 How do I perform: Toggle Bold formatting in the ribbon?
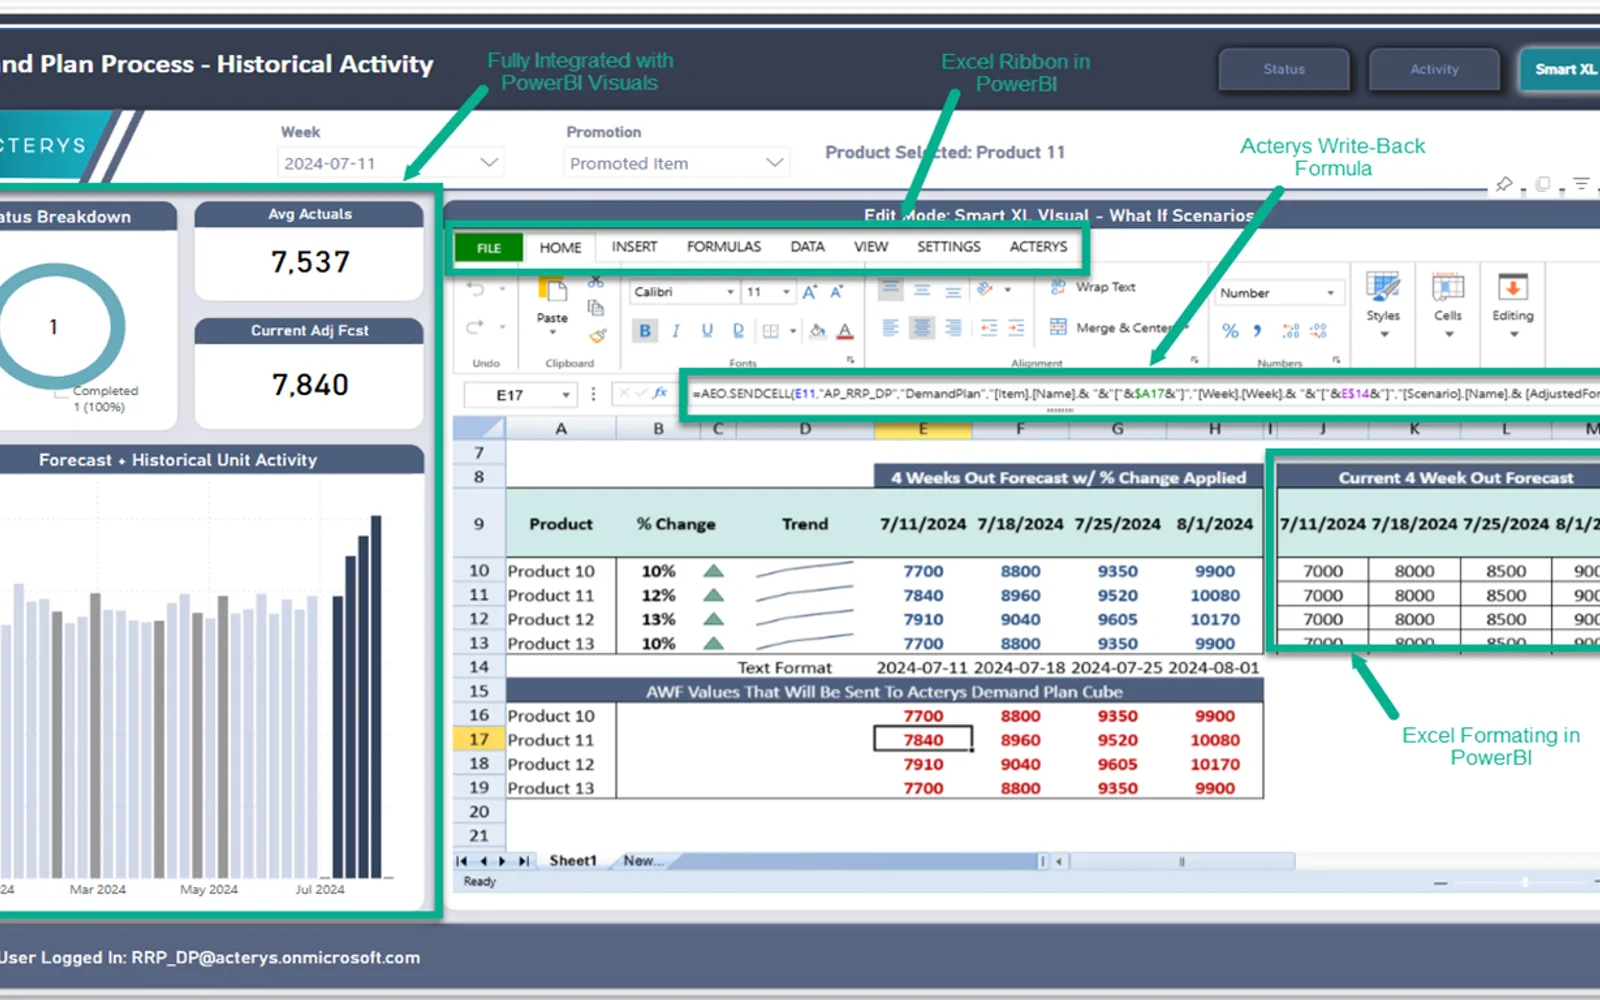point(645,331)
